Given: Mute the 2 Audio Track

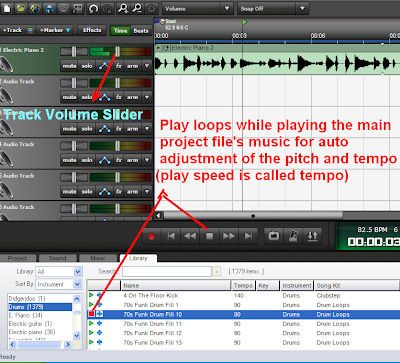Looking at the screenshot, I should tap(69, 97).
